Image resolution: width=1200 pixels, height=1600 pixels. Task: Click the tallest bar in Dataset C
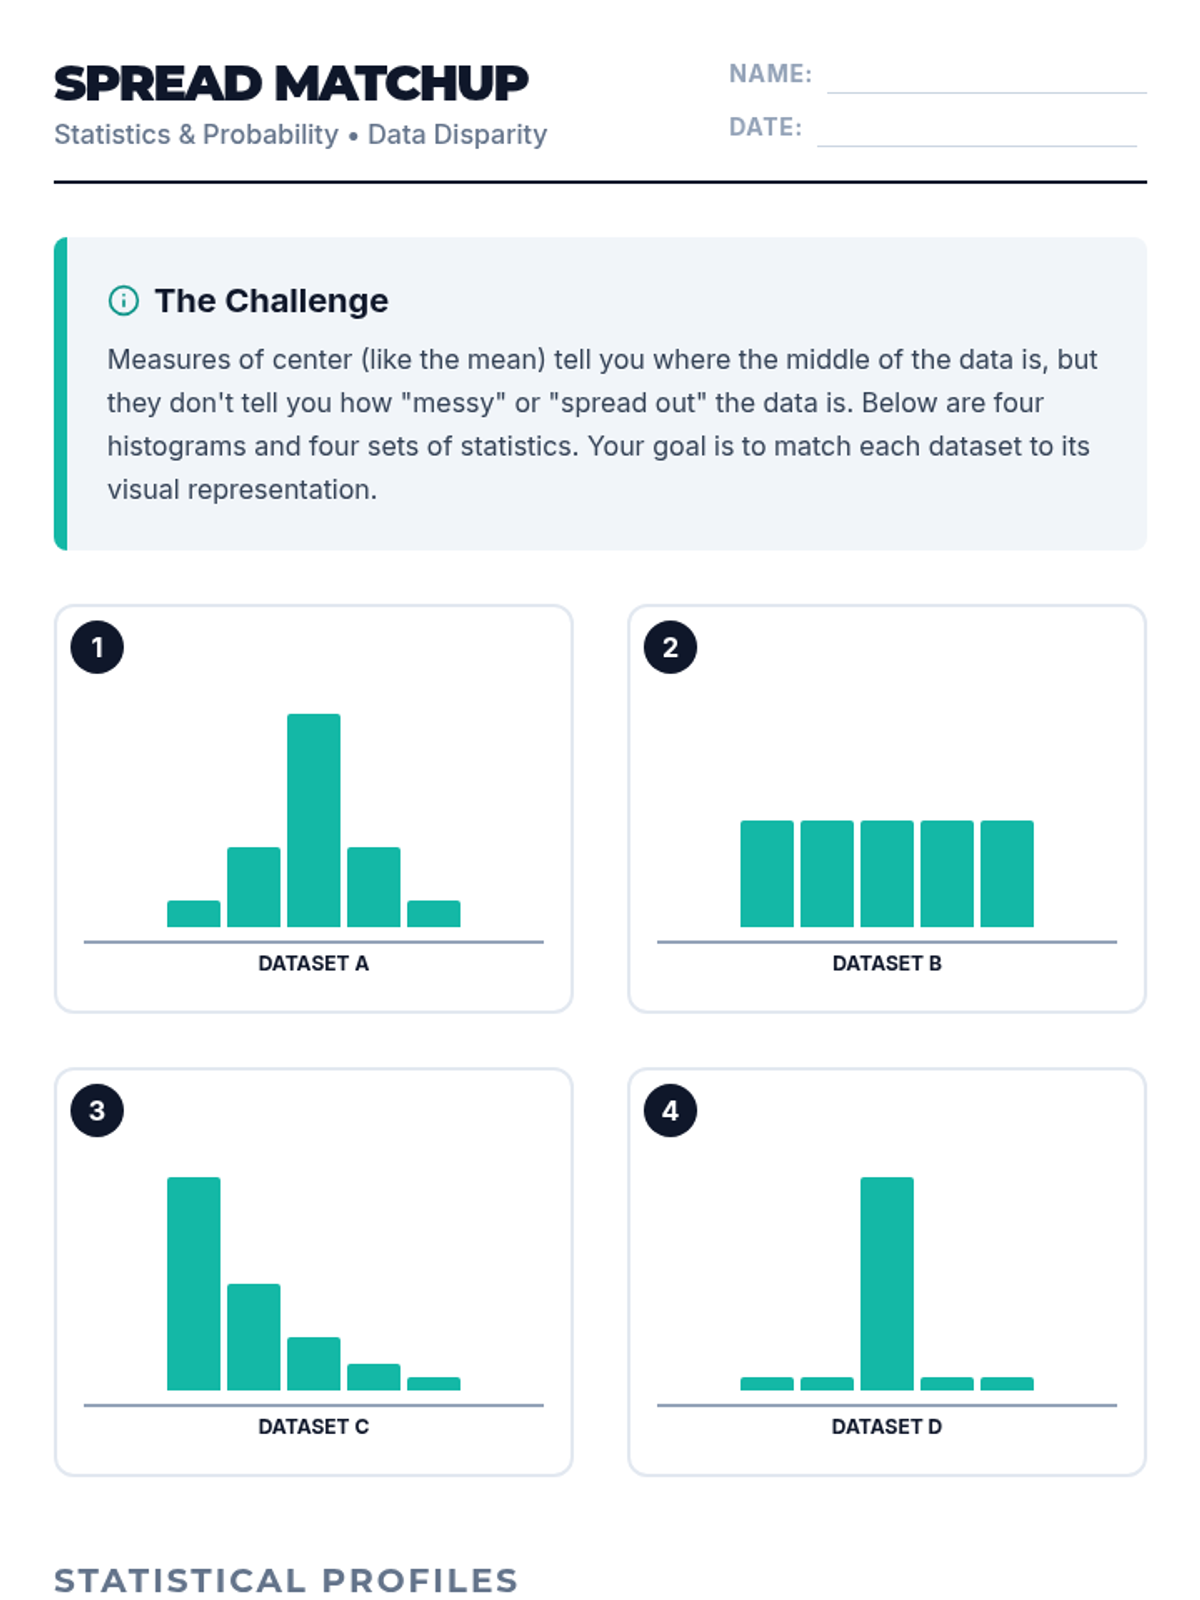(x=194, y=1283)
